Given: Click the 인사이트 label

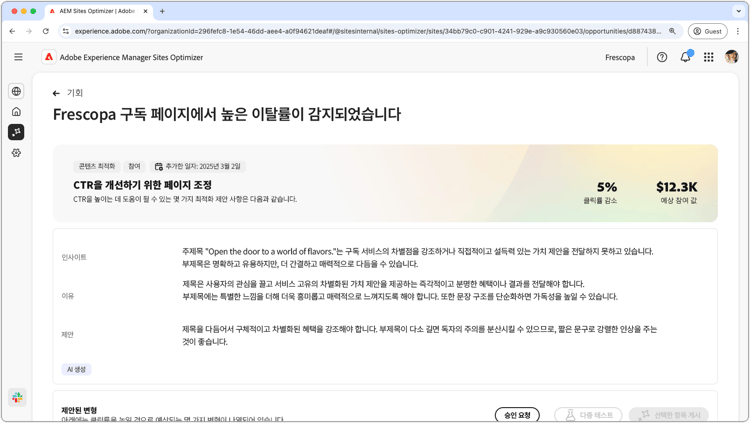Looking at the screenshot, I should click(x=74, y=257).
